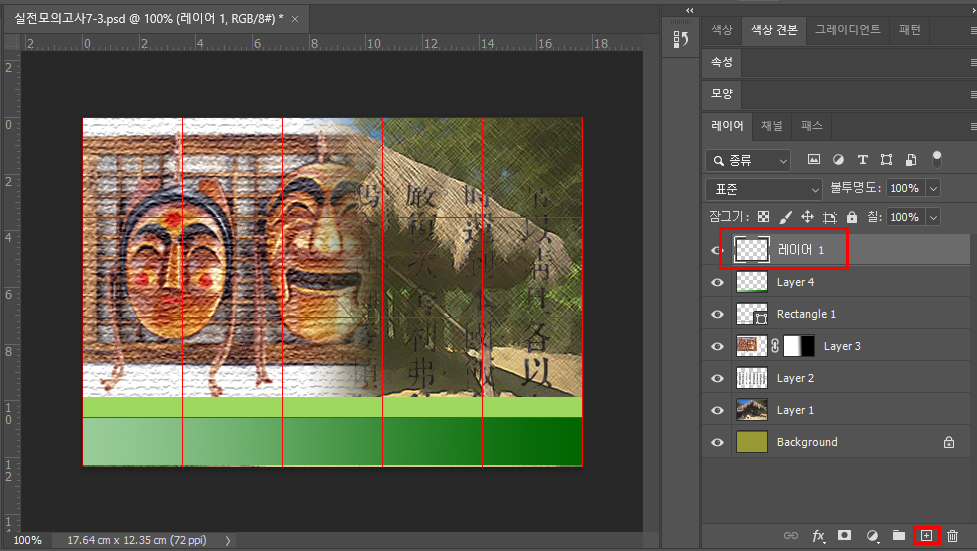The image size is (977, 551).
Task: Create a new layer group folder
Action: click(x=899, y=536)
